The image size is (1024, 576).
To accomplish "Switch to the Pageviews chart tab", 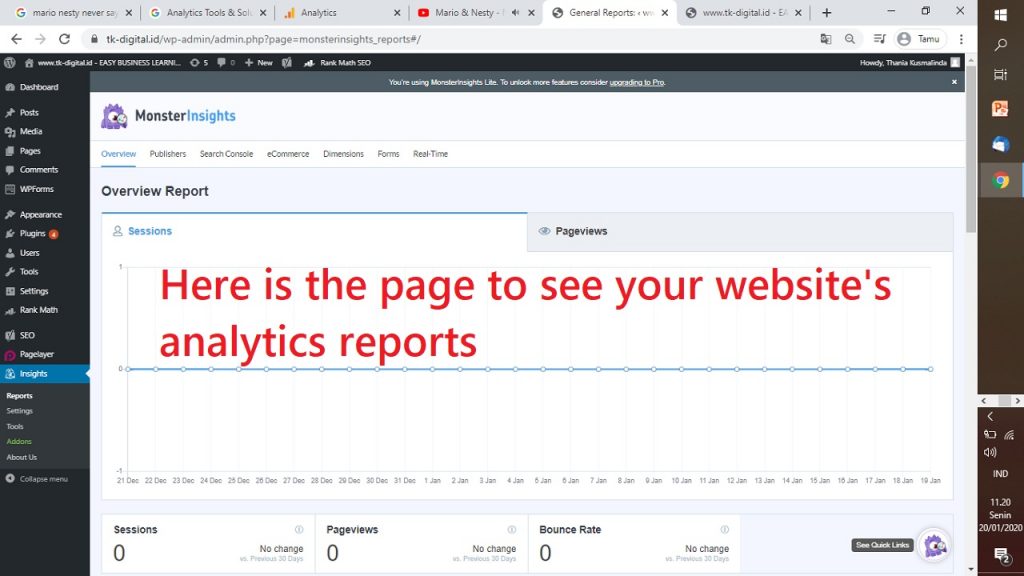I will 740,231.
